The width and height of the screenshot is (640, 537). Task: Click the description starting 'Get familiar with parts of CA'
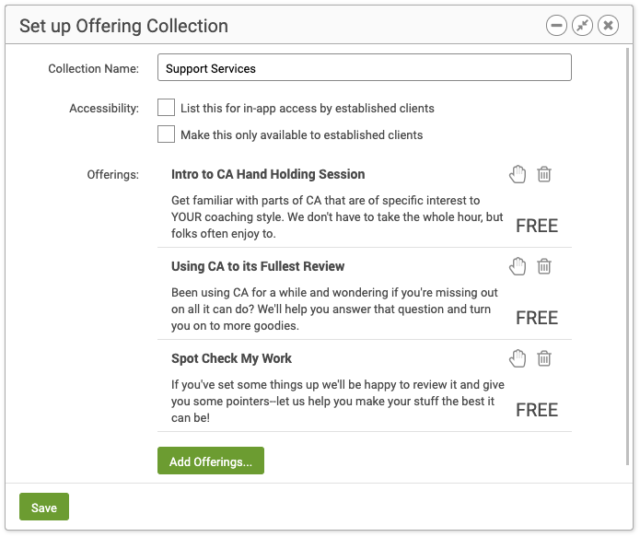pyautogui.click(x=337, y=217)
